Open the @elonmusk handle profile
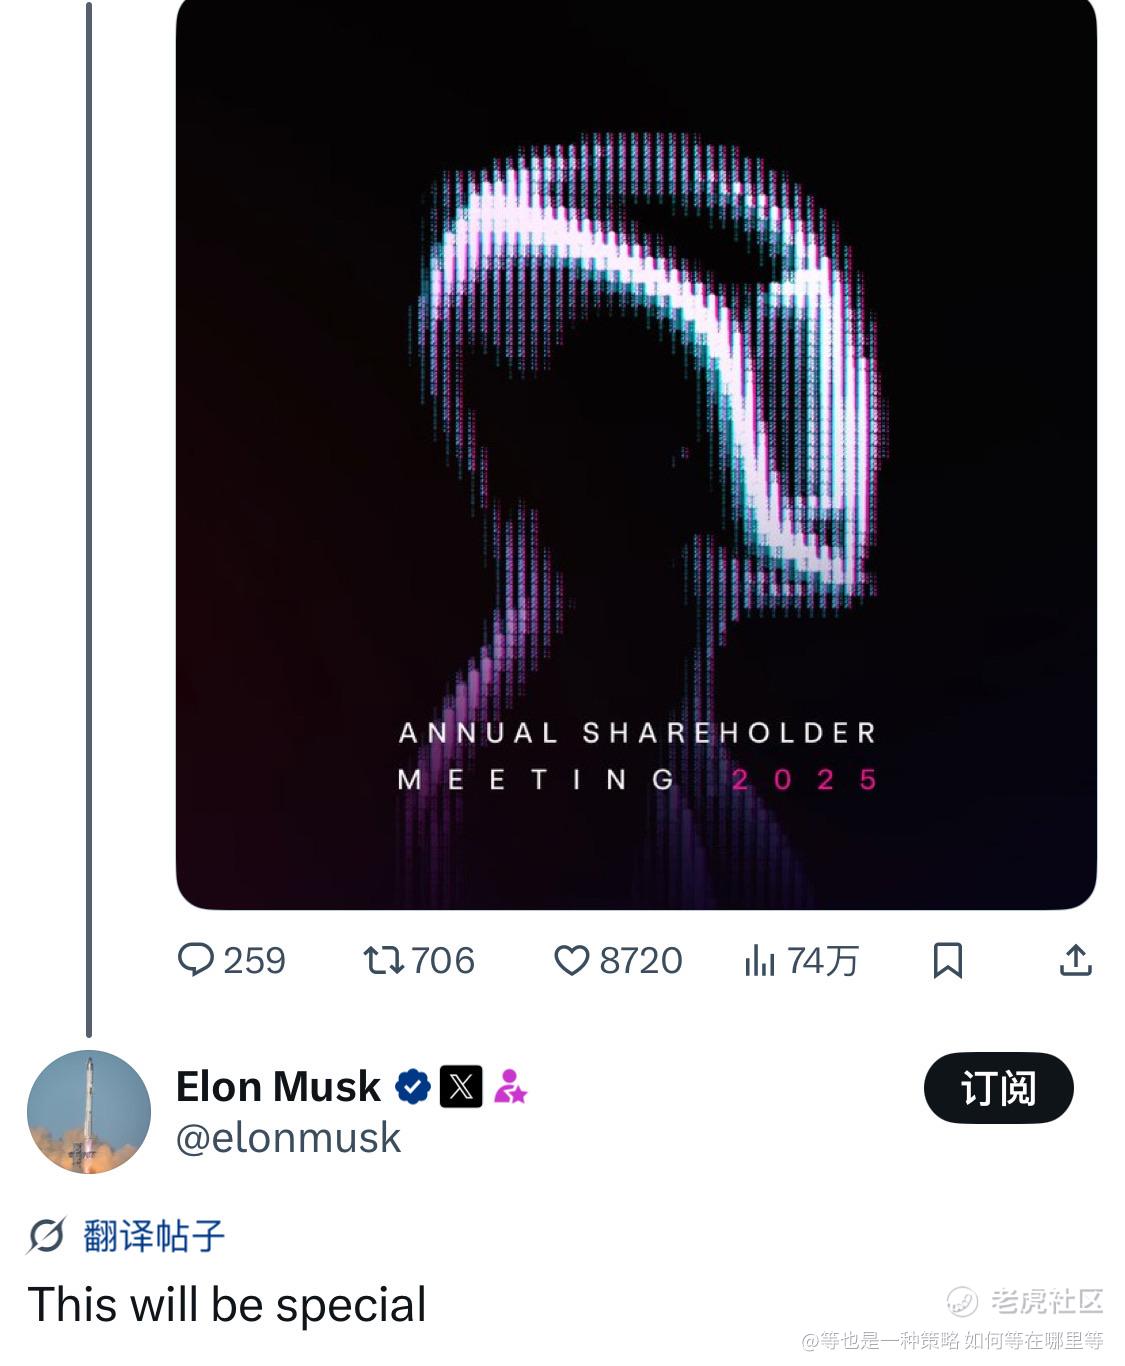The image size is (1125, 1366). (288, 1138)
